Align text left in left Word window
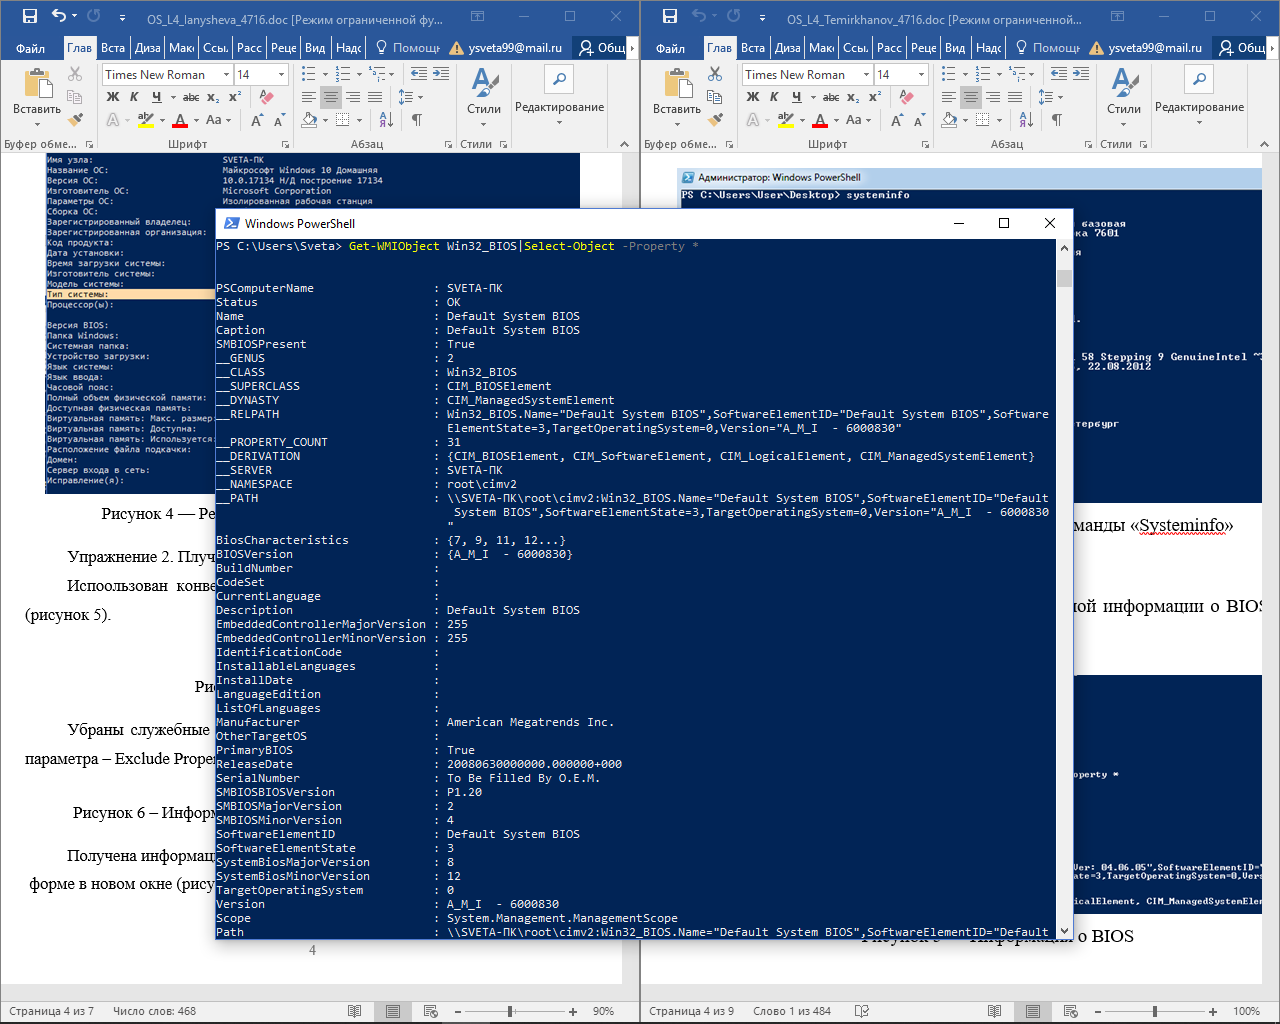 (309, 97)
